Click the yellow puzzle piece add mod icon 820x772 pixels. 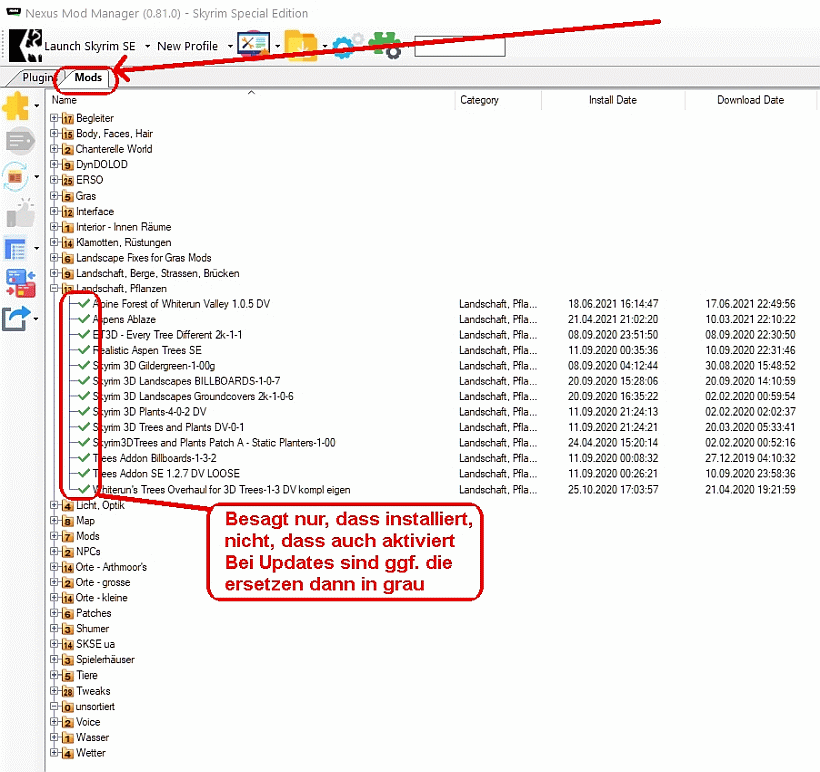pyautogui.click(x=15, y=107)
